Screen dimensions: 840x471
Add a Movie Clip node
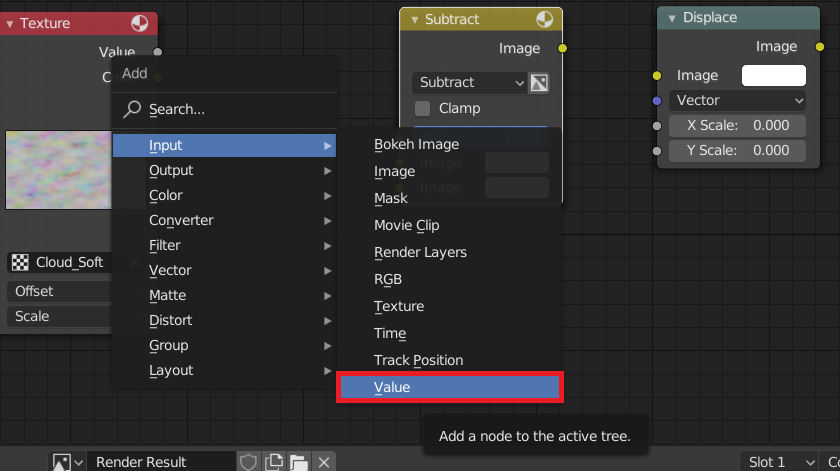point(450,225)
